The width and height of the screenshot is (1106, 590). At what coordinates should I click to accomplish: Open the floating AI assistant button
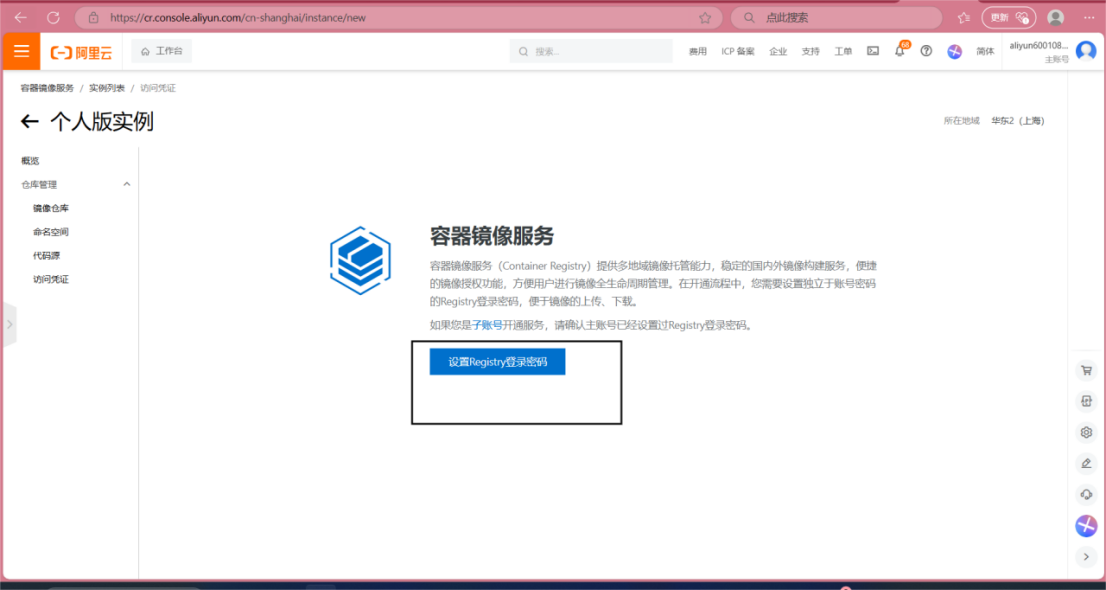pyautogui.click(x=1086, y=526)
